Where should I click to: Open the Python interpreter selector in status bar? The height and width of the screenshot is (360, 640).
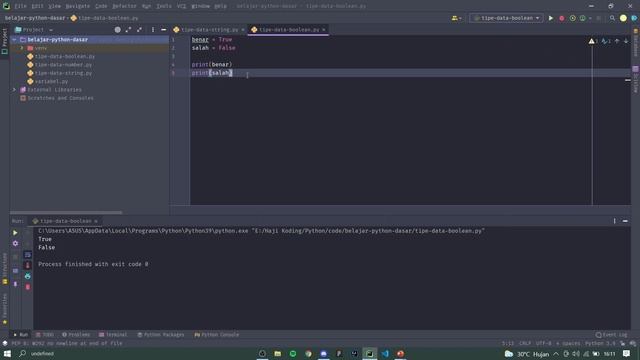[600, 343]
